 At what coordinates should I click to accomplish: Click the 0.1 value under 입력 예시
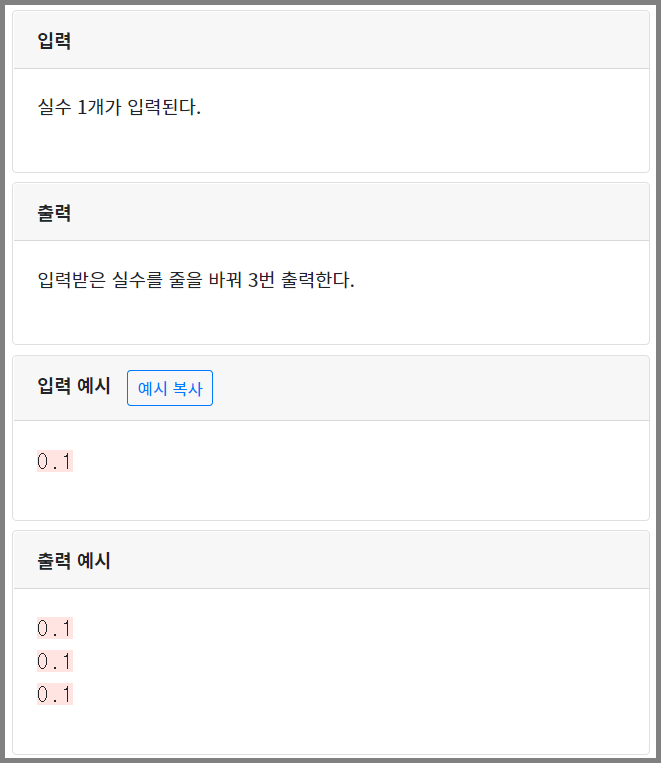pyautogui.click(x=55, y=461)
